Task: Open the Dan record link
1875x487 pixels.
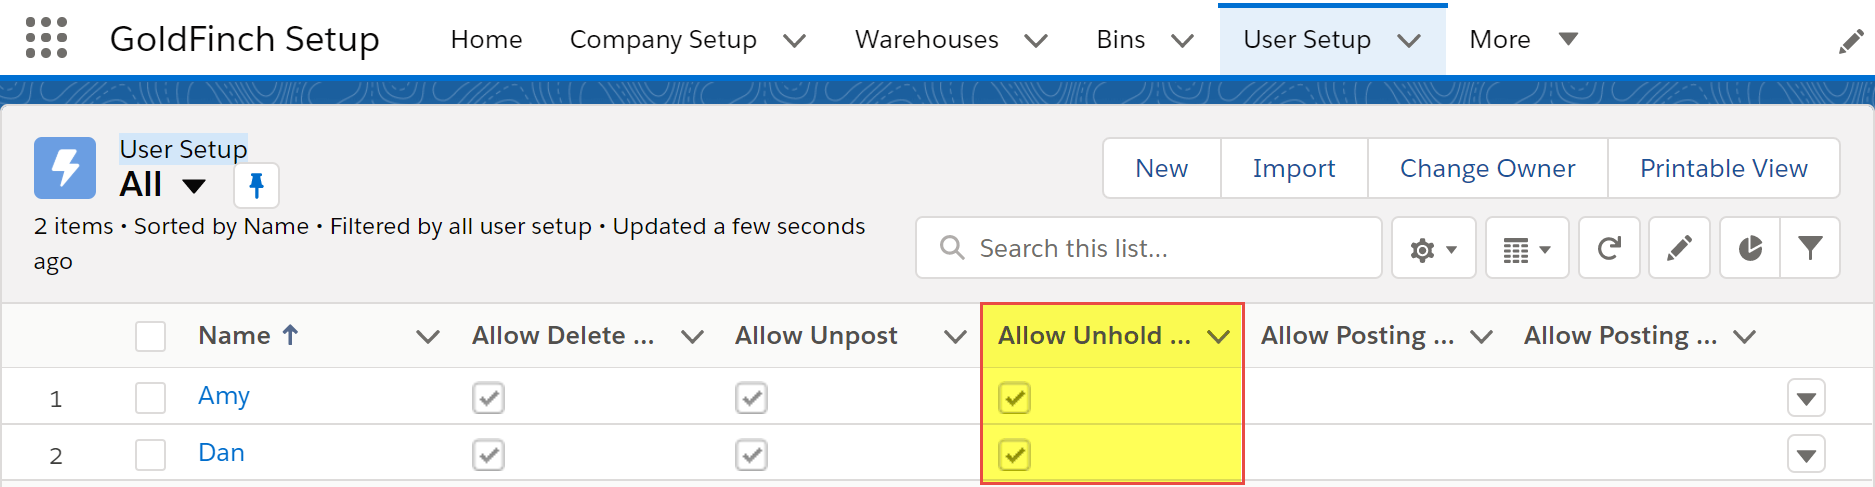Action: tap(221, 453)
